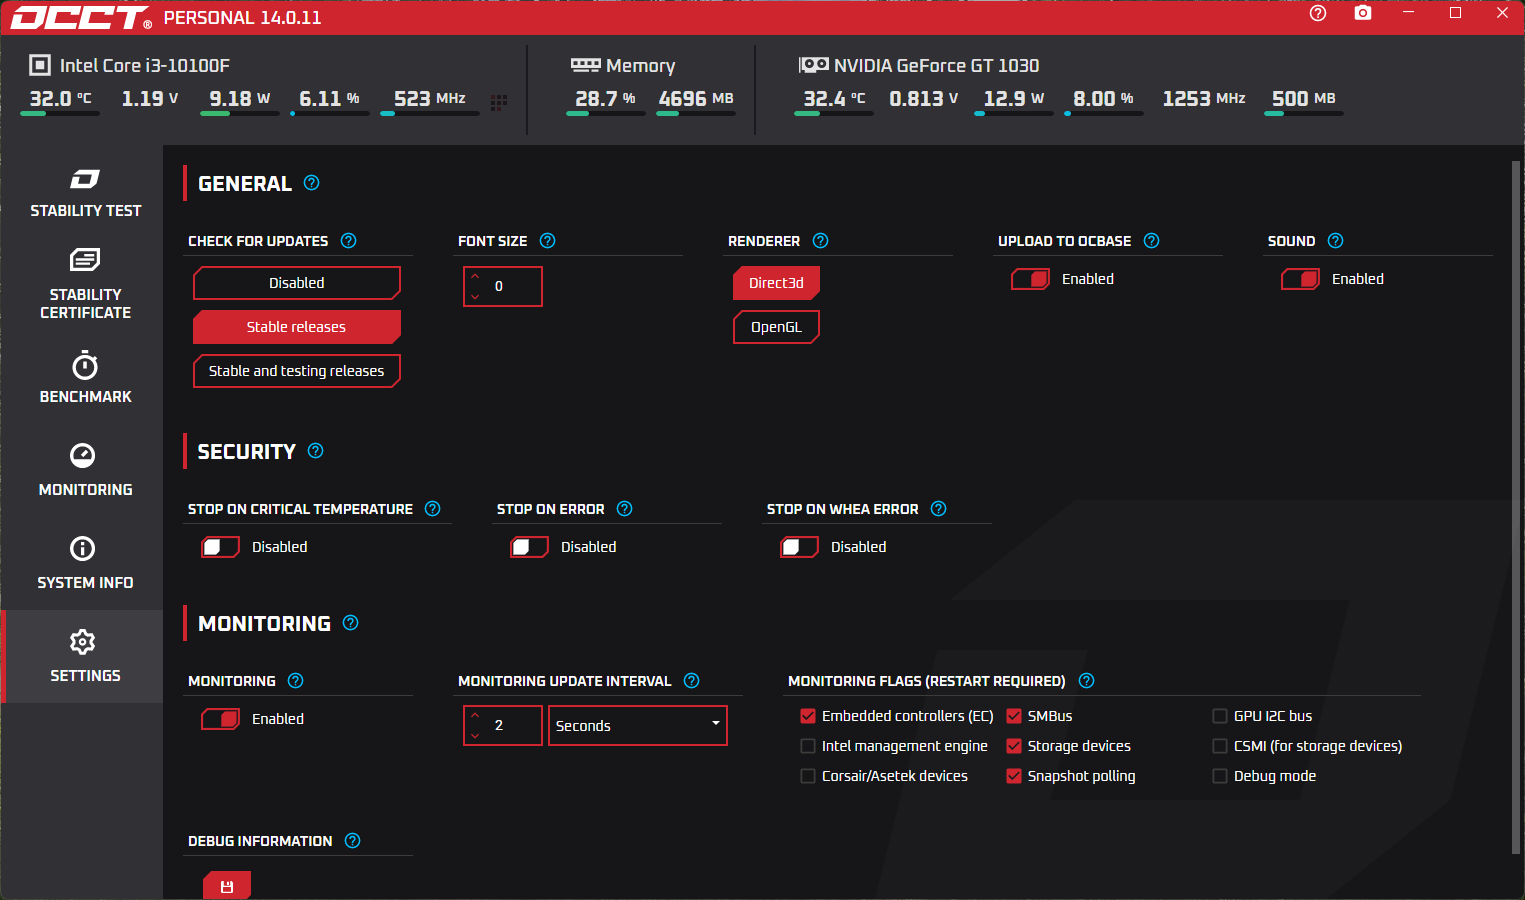This screenshot has height=900, width=1525.
Task: Uncheck the Snapshot polling checkbox
Action: (1014, 776)
